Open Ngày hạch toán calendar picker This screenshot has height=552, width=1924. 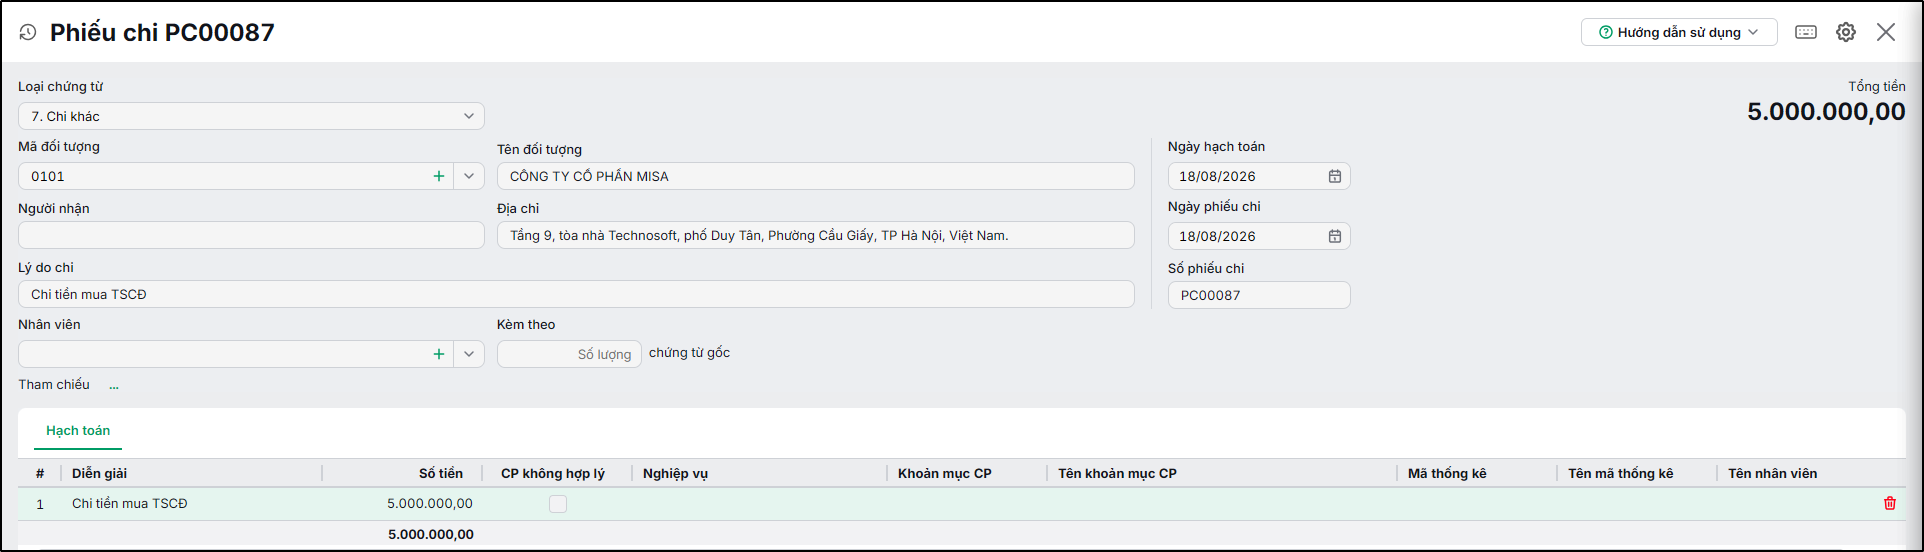click(1335, 176)
